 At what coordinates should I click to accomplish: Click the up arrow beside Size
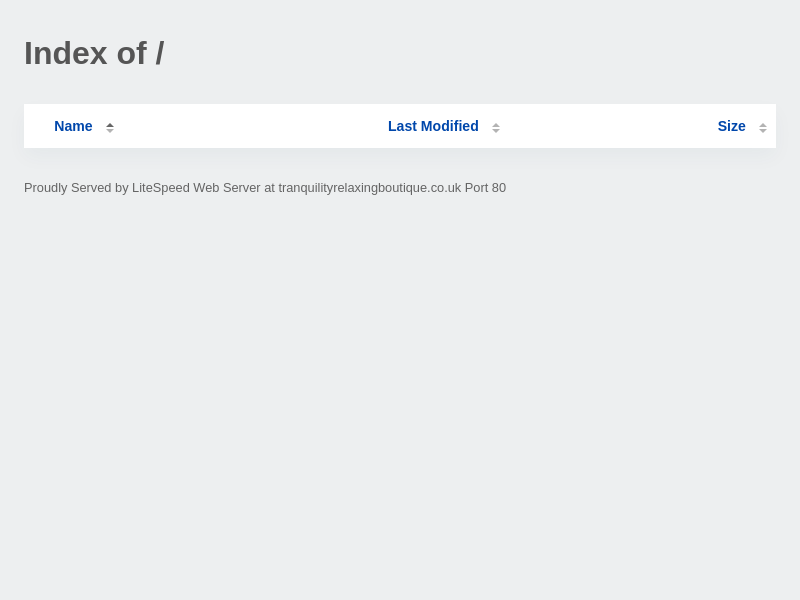click(x=763, y=124)
